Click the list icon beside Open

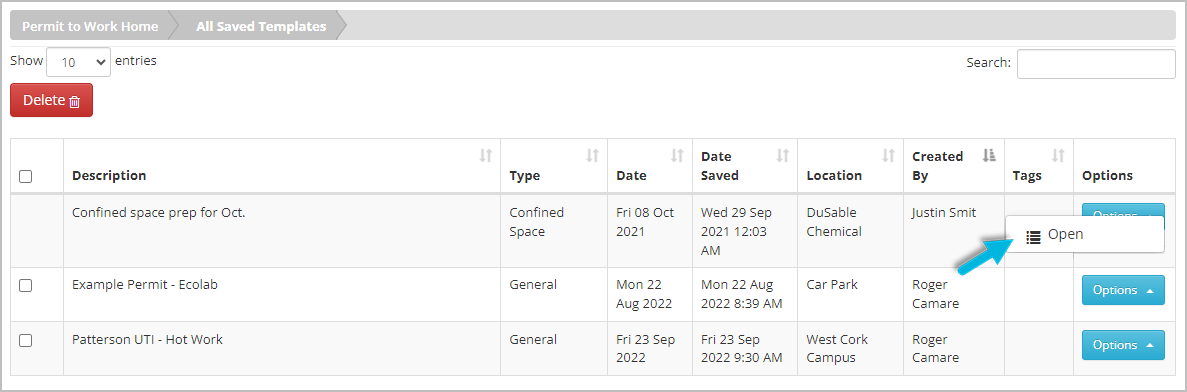click(1033, 236)
